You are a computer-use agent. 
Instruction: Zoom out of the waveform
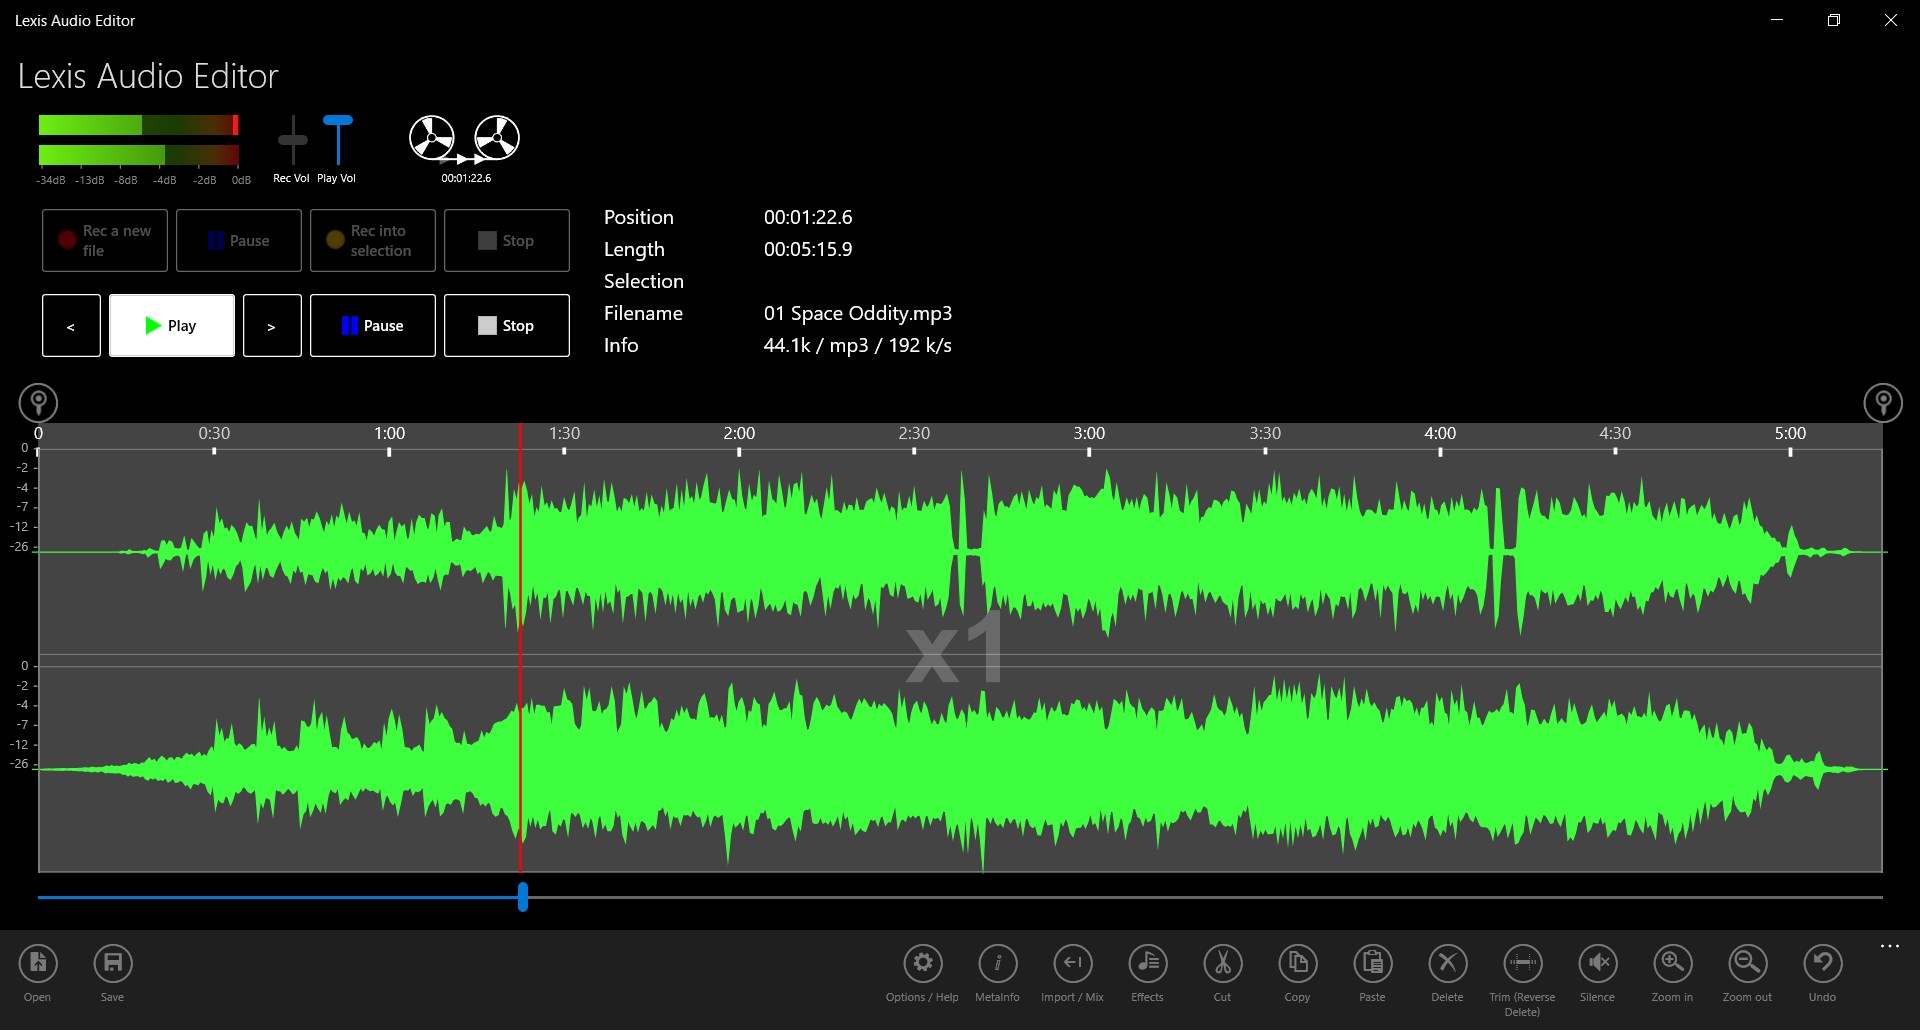click(x=1746, y=970)
